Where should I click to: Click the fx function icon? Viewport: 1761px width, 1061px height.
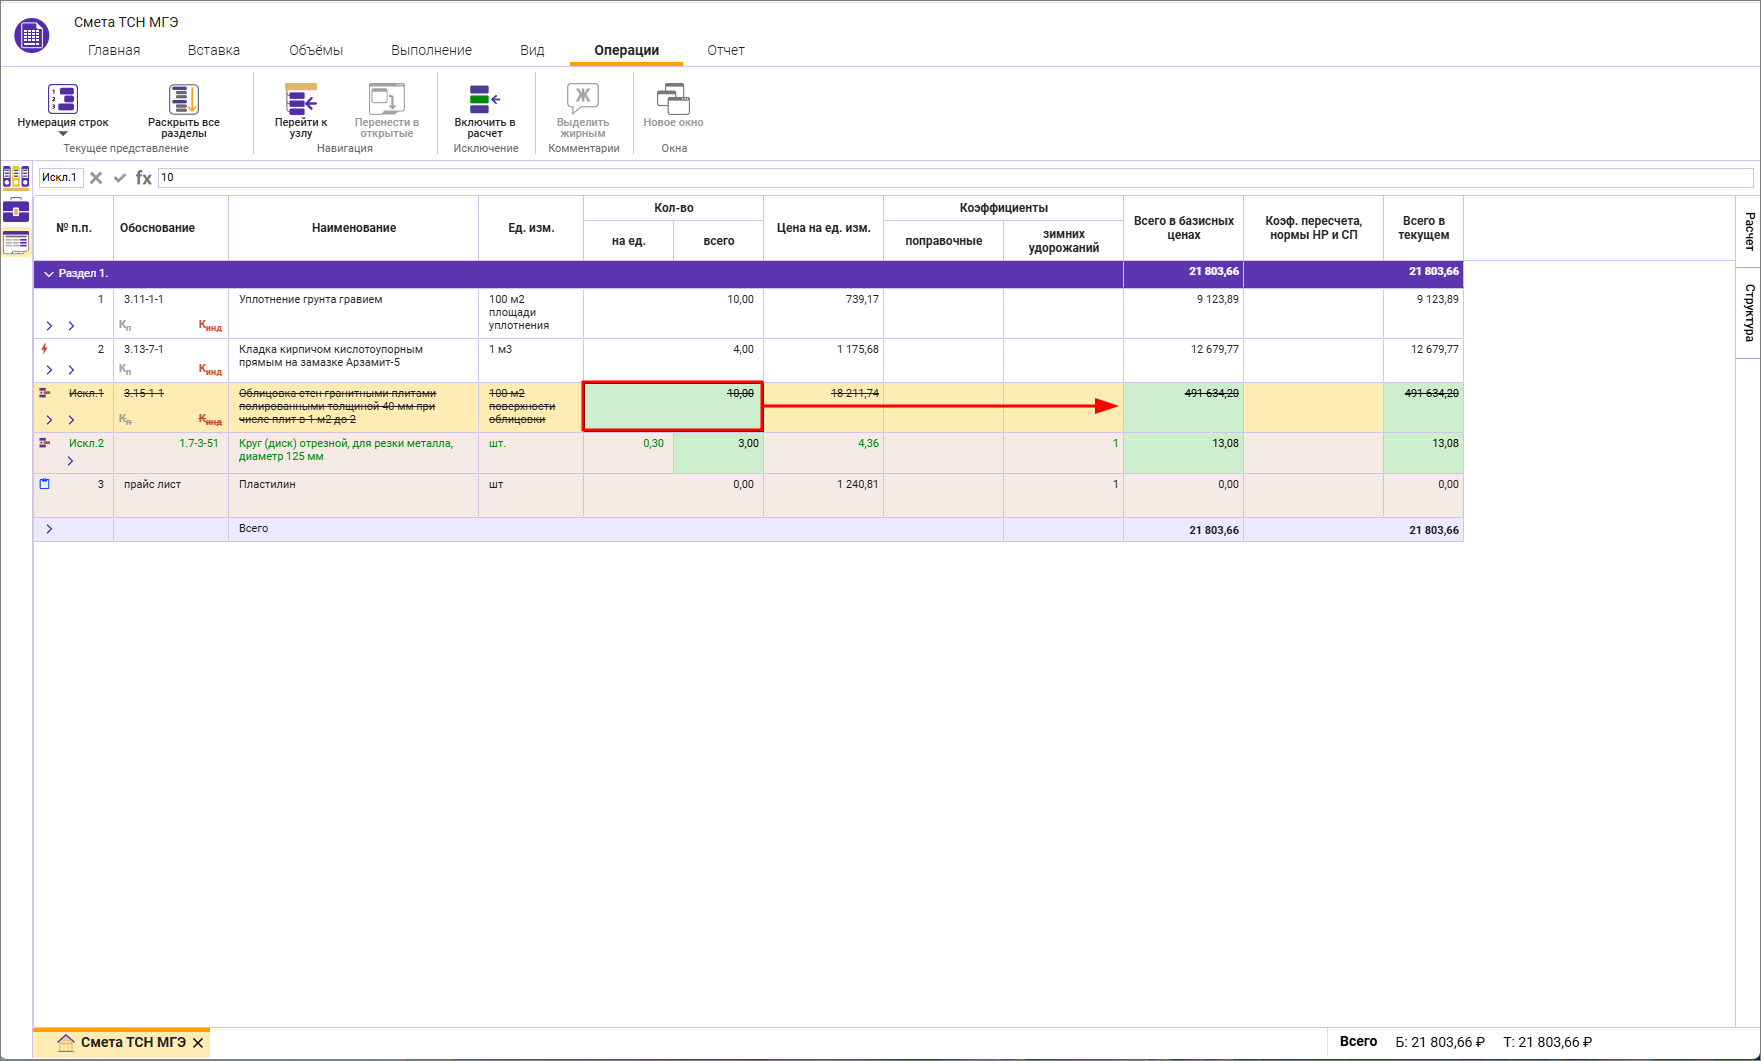click(x=144, y=178)
